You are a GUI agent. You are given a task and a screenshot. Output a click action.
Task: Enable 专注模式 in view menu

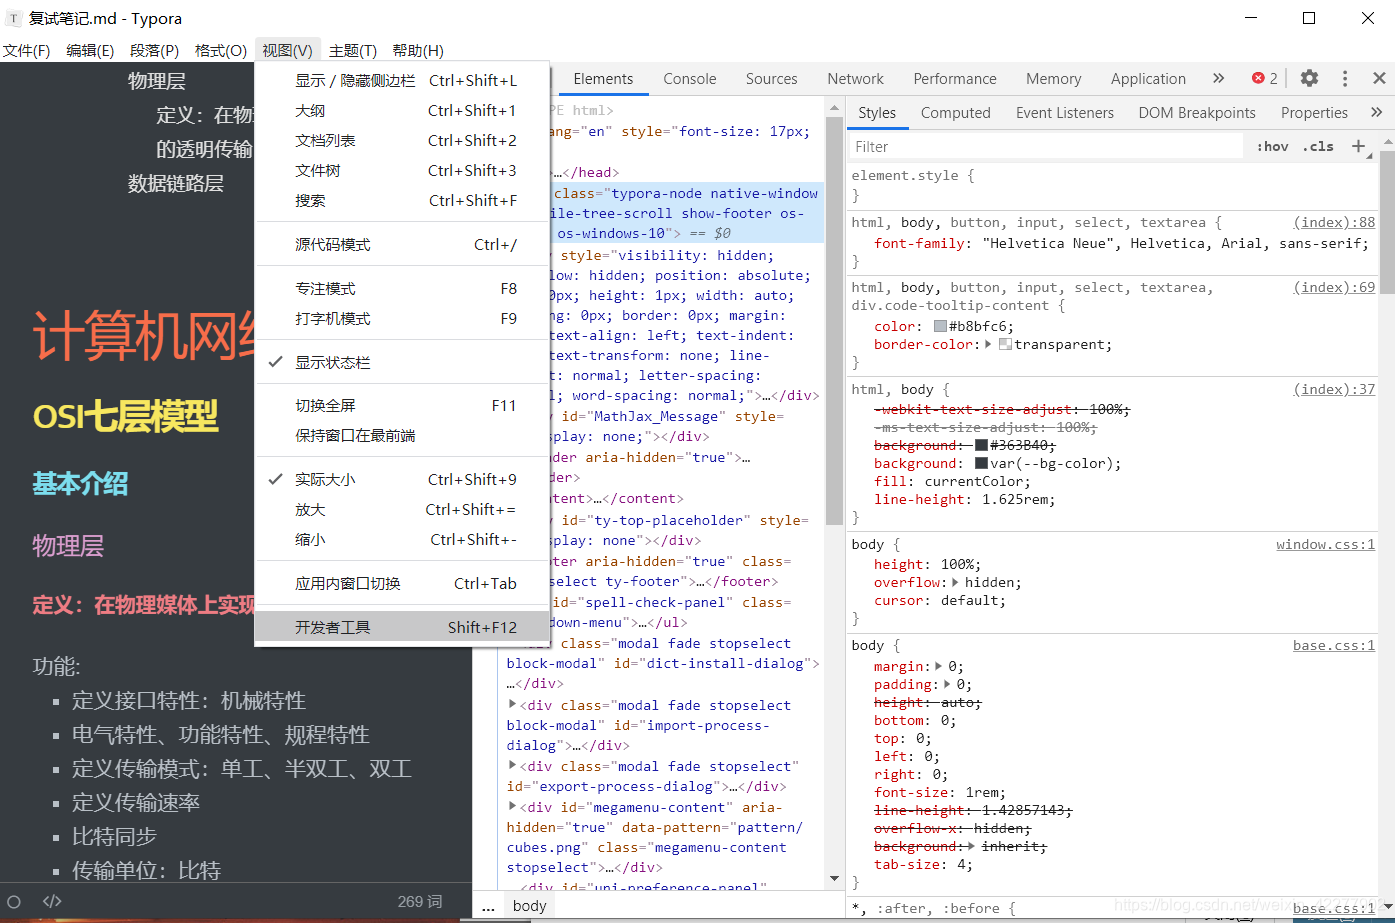click(402, 288)
